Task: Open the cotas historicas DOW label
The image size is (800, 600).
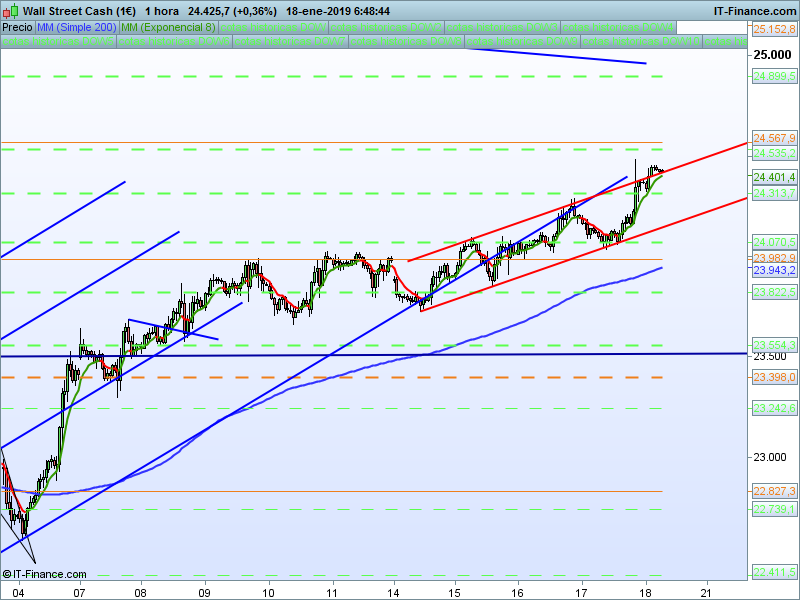Action: 273,28
